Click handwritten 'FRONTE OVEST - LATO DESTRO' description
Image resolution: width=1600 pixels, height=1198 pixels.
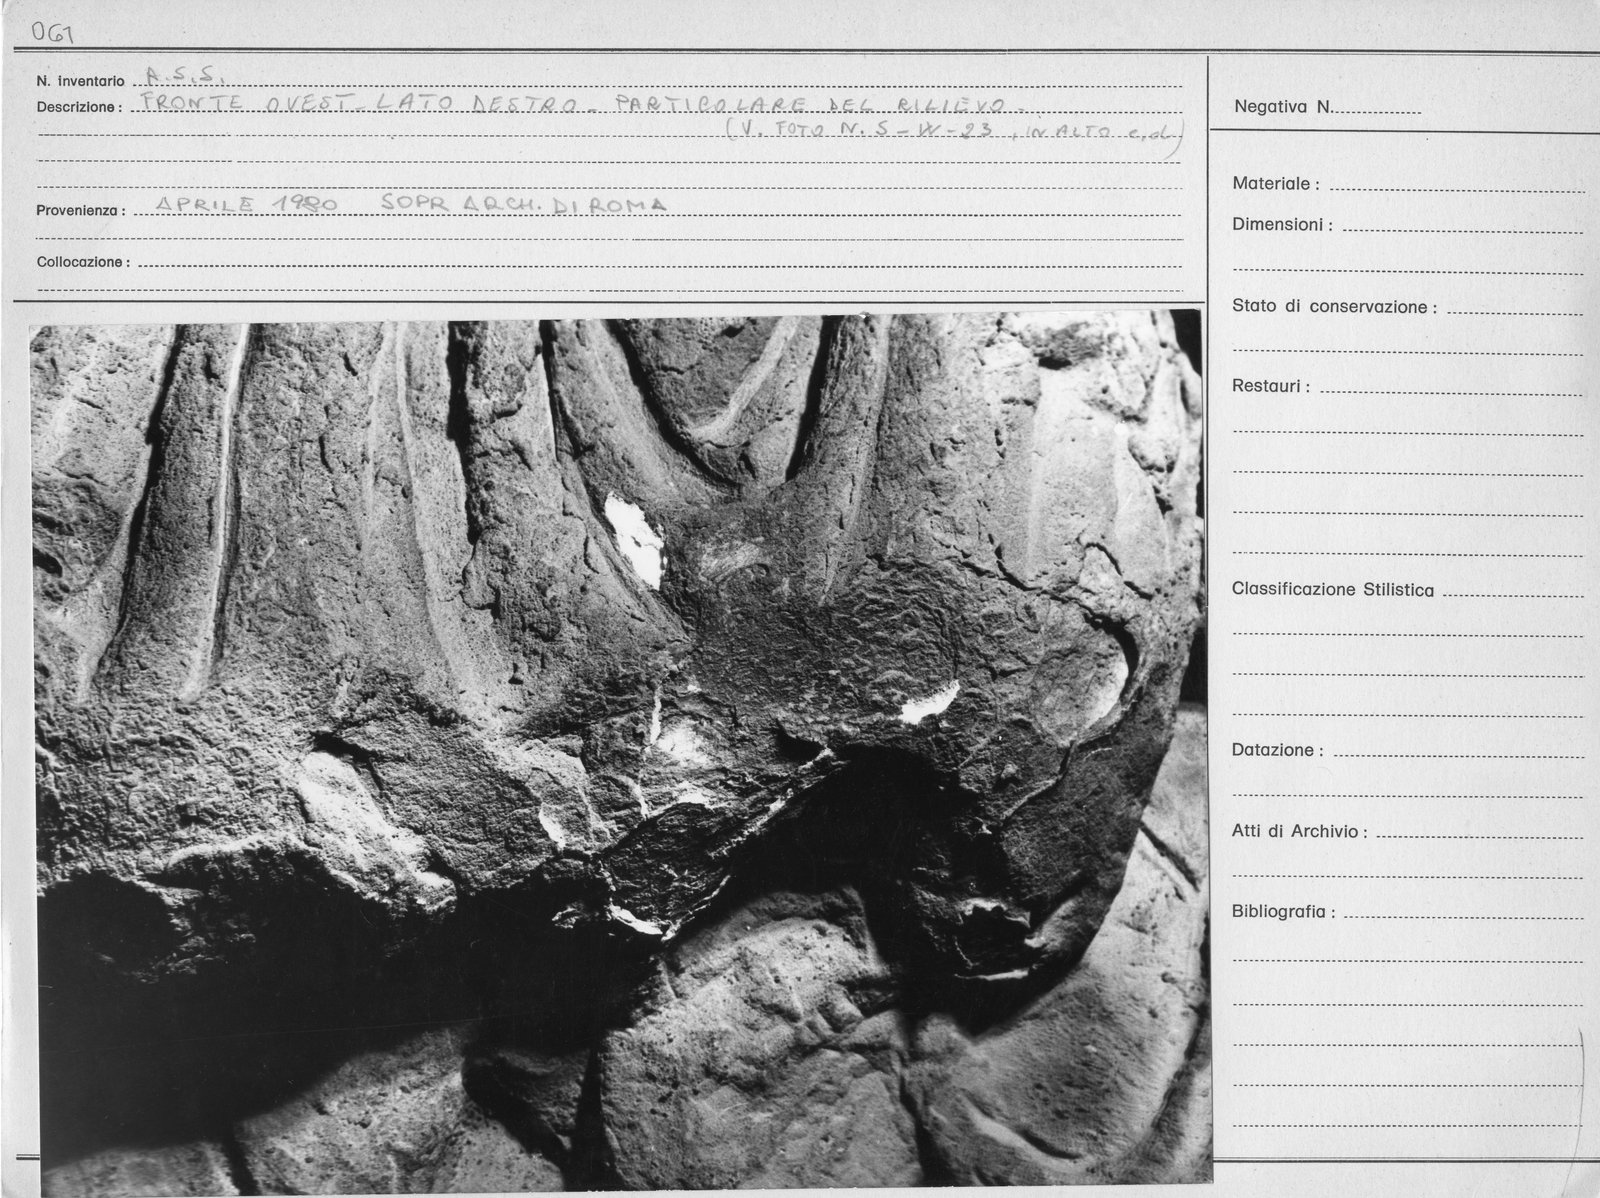tap(358, 103)
